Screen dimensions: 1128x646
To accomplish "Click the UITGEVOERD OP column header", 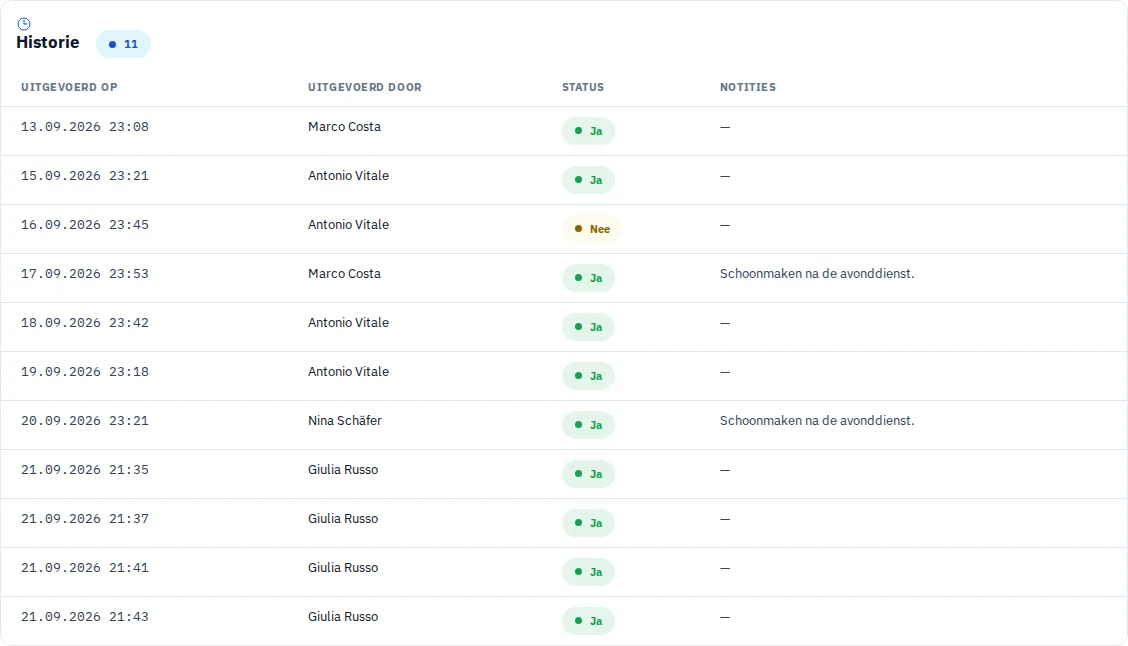I will point(69,87).
